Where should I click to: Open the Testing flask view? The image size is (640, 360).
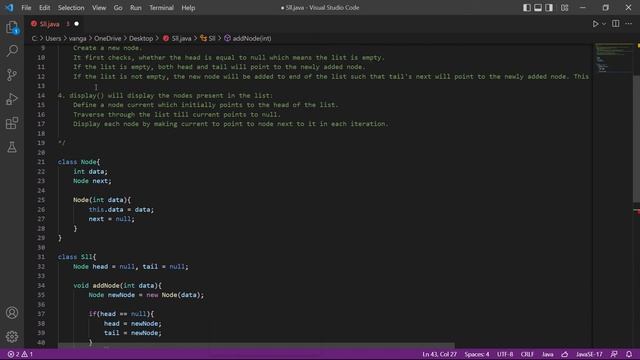coord(12,147)
